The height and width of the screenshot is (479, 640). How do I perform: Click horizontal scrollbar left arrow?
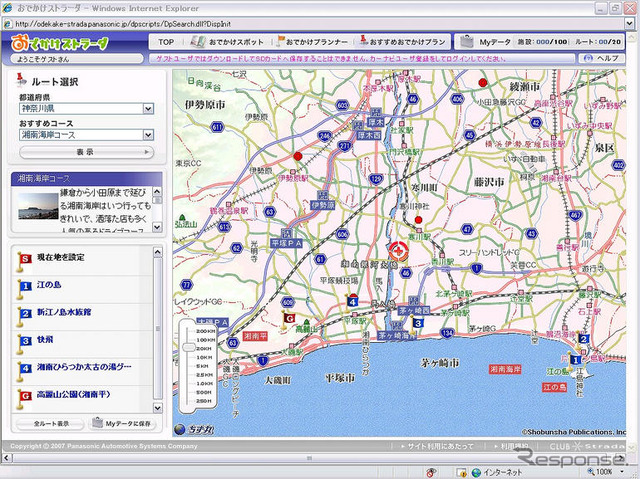7,458
